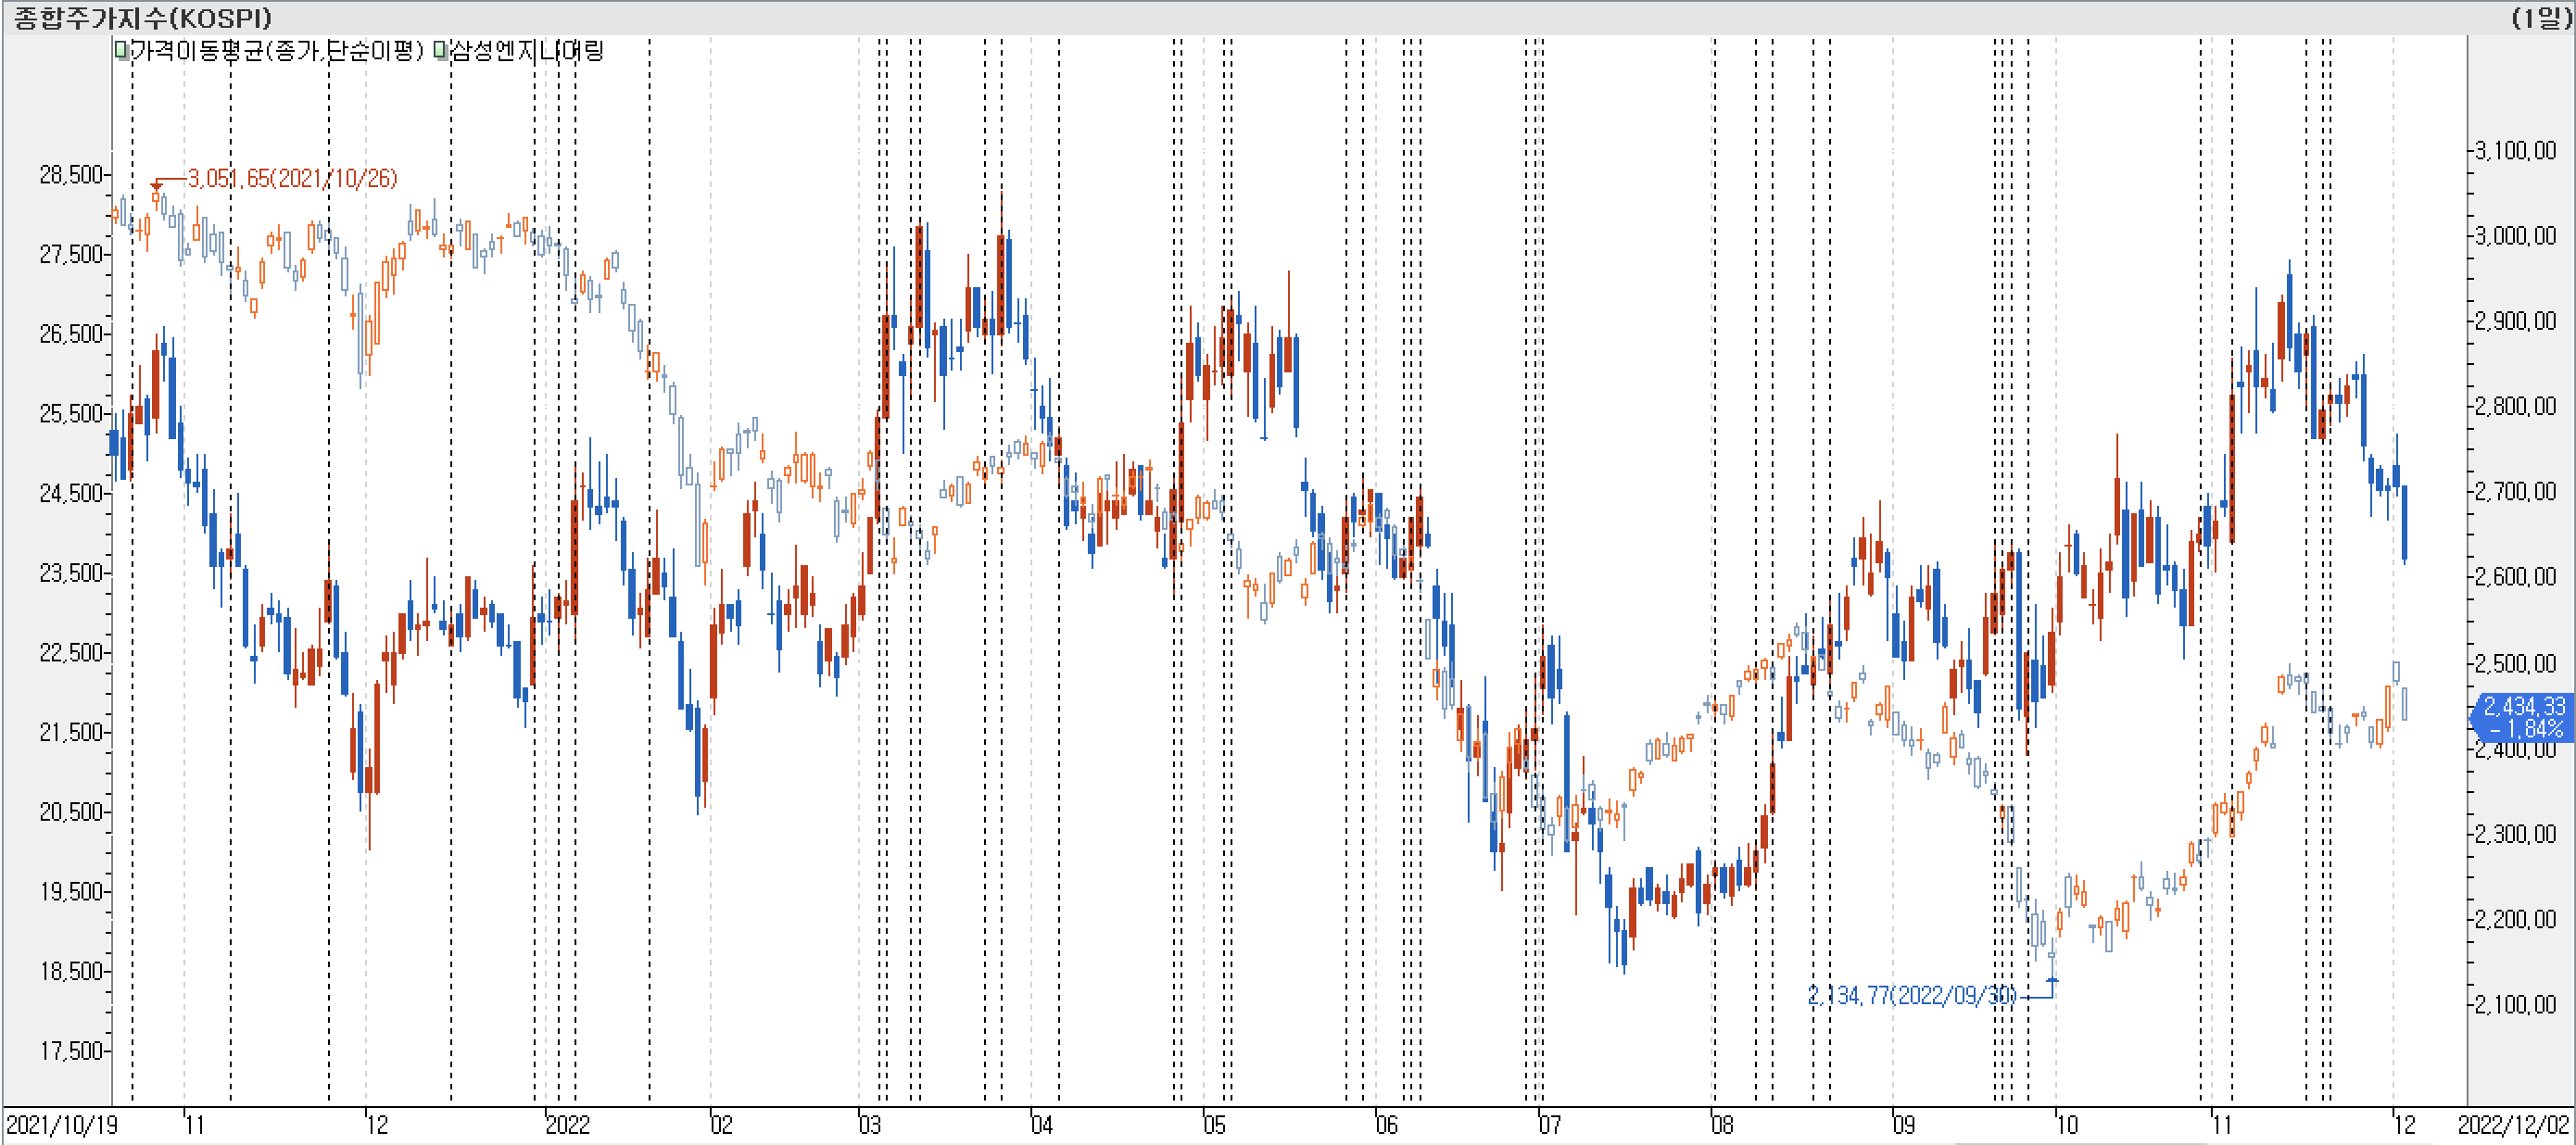Click the 2022 year marker on time axis
This screenshot has width=2576, height=1145.
tap(567, 1125)
